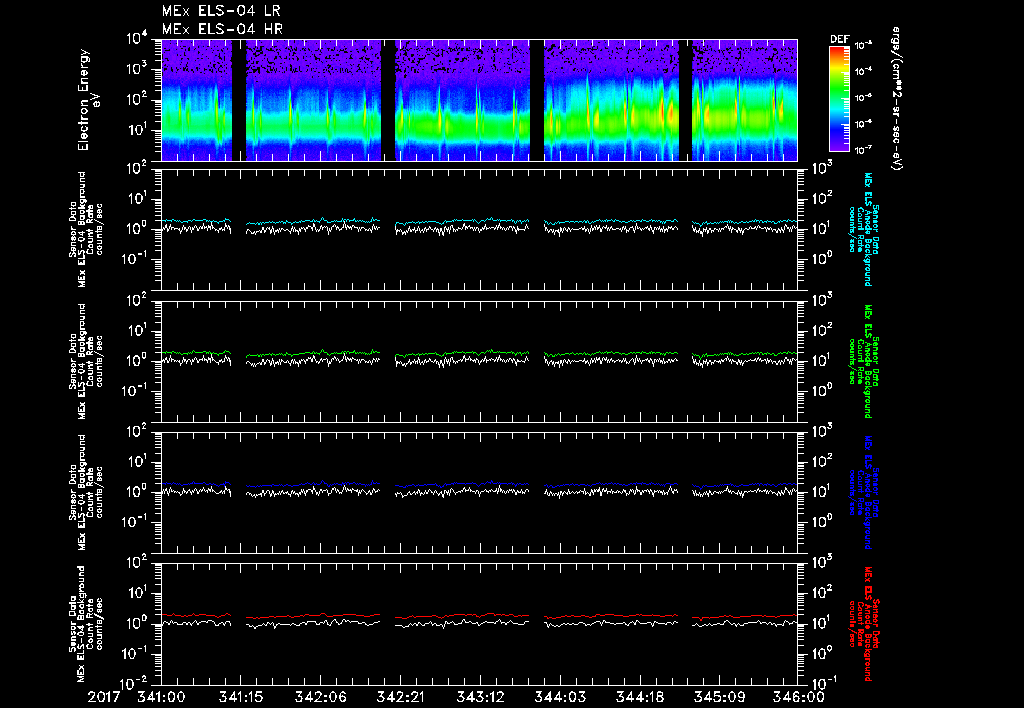This screenshot has height=708, width=1024.
Task: Click the green right-side axis label
Action: coord(863,361)
